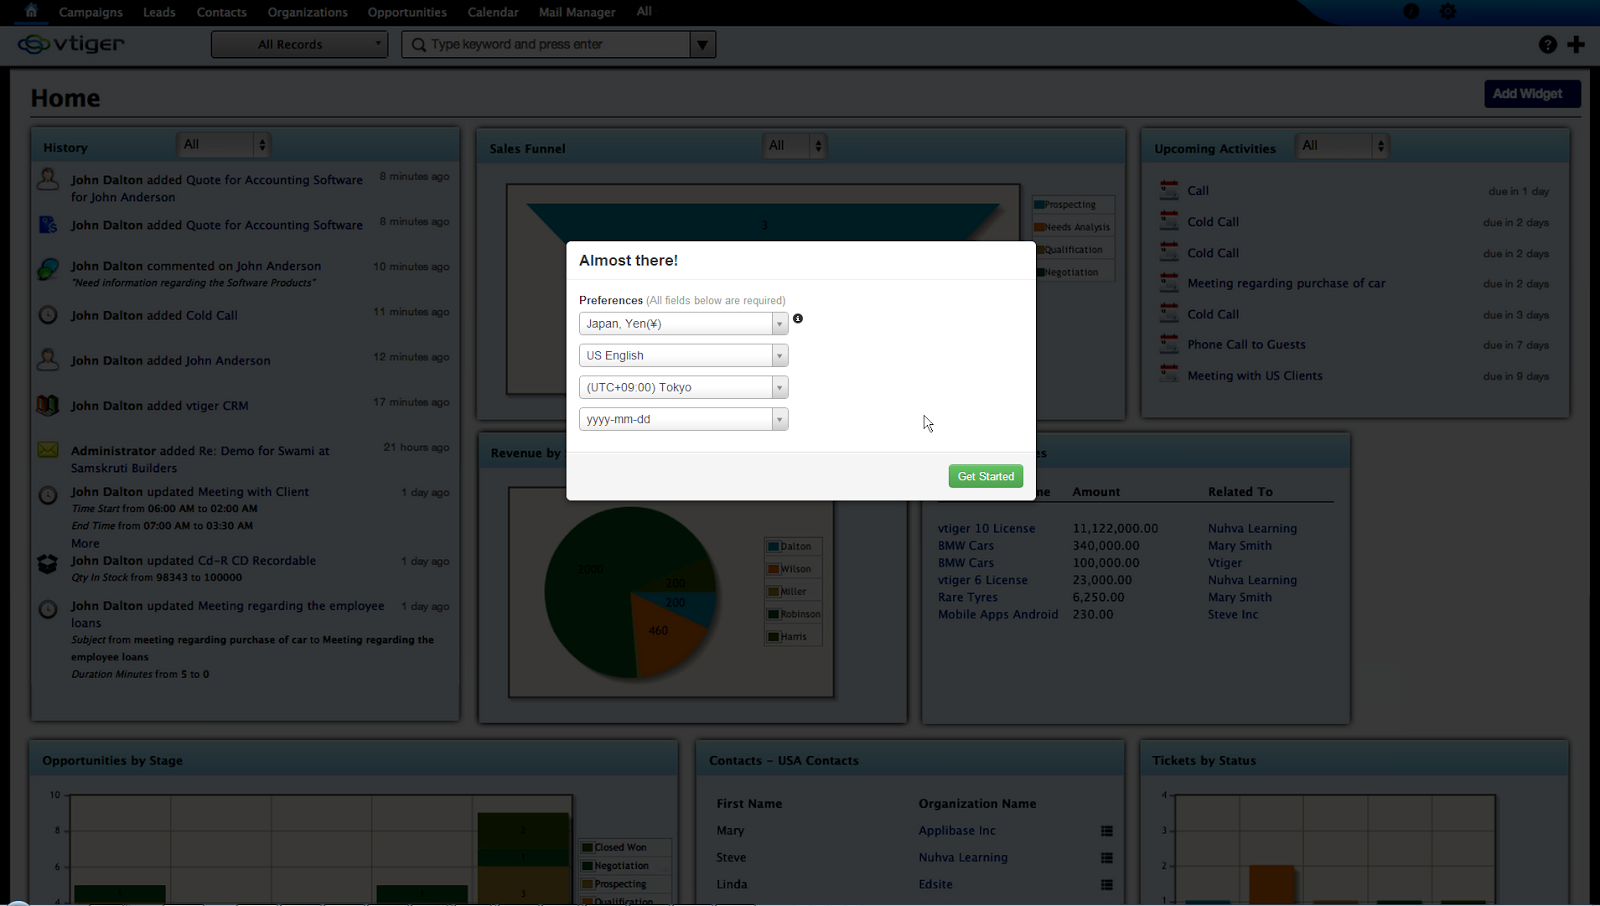This screenshot has height=906, width=1600.
Task: Click the clock icon beside 'added Cold Call'
Action: click(x=48, y=315)
